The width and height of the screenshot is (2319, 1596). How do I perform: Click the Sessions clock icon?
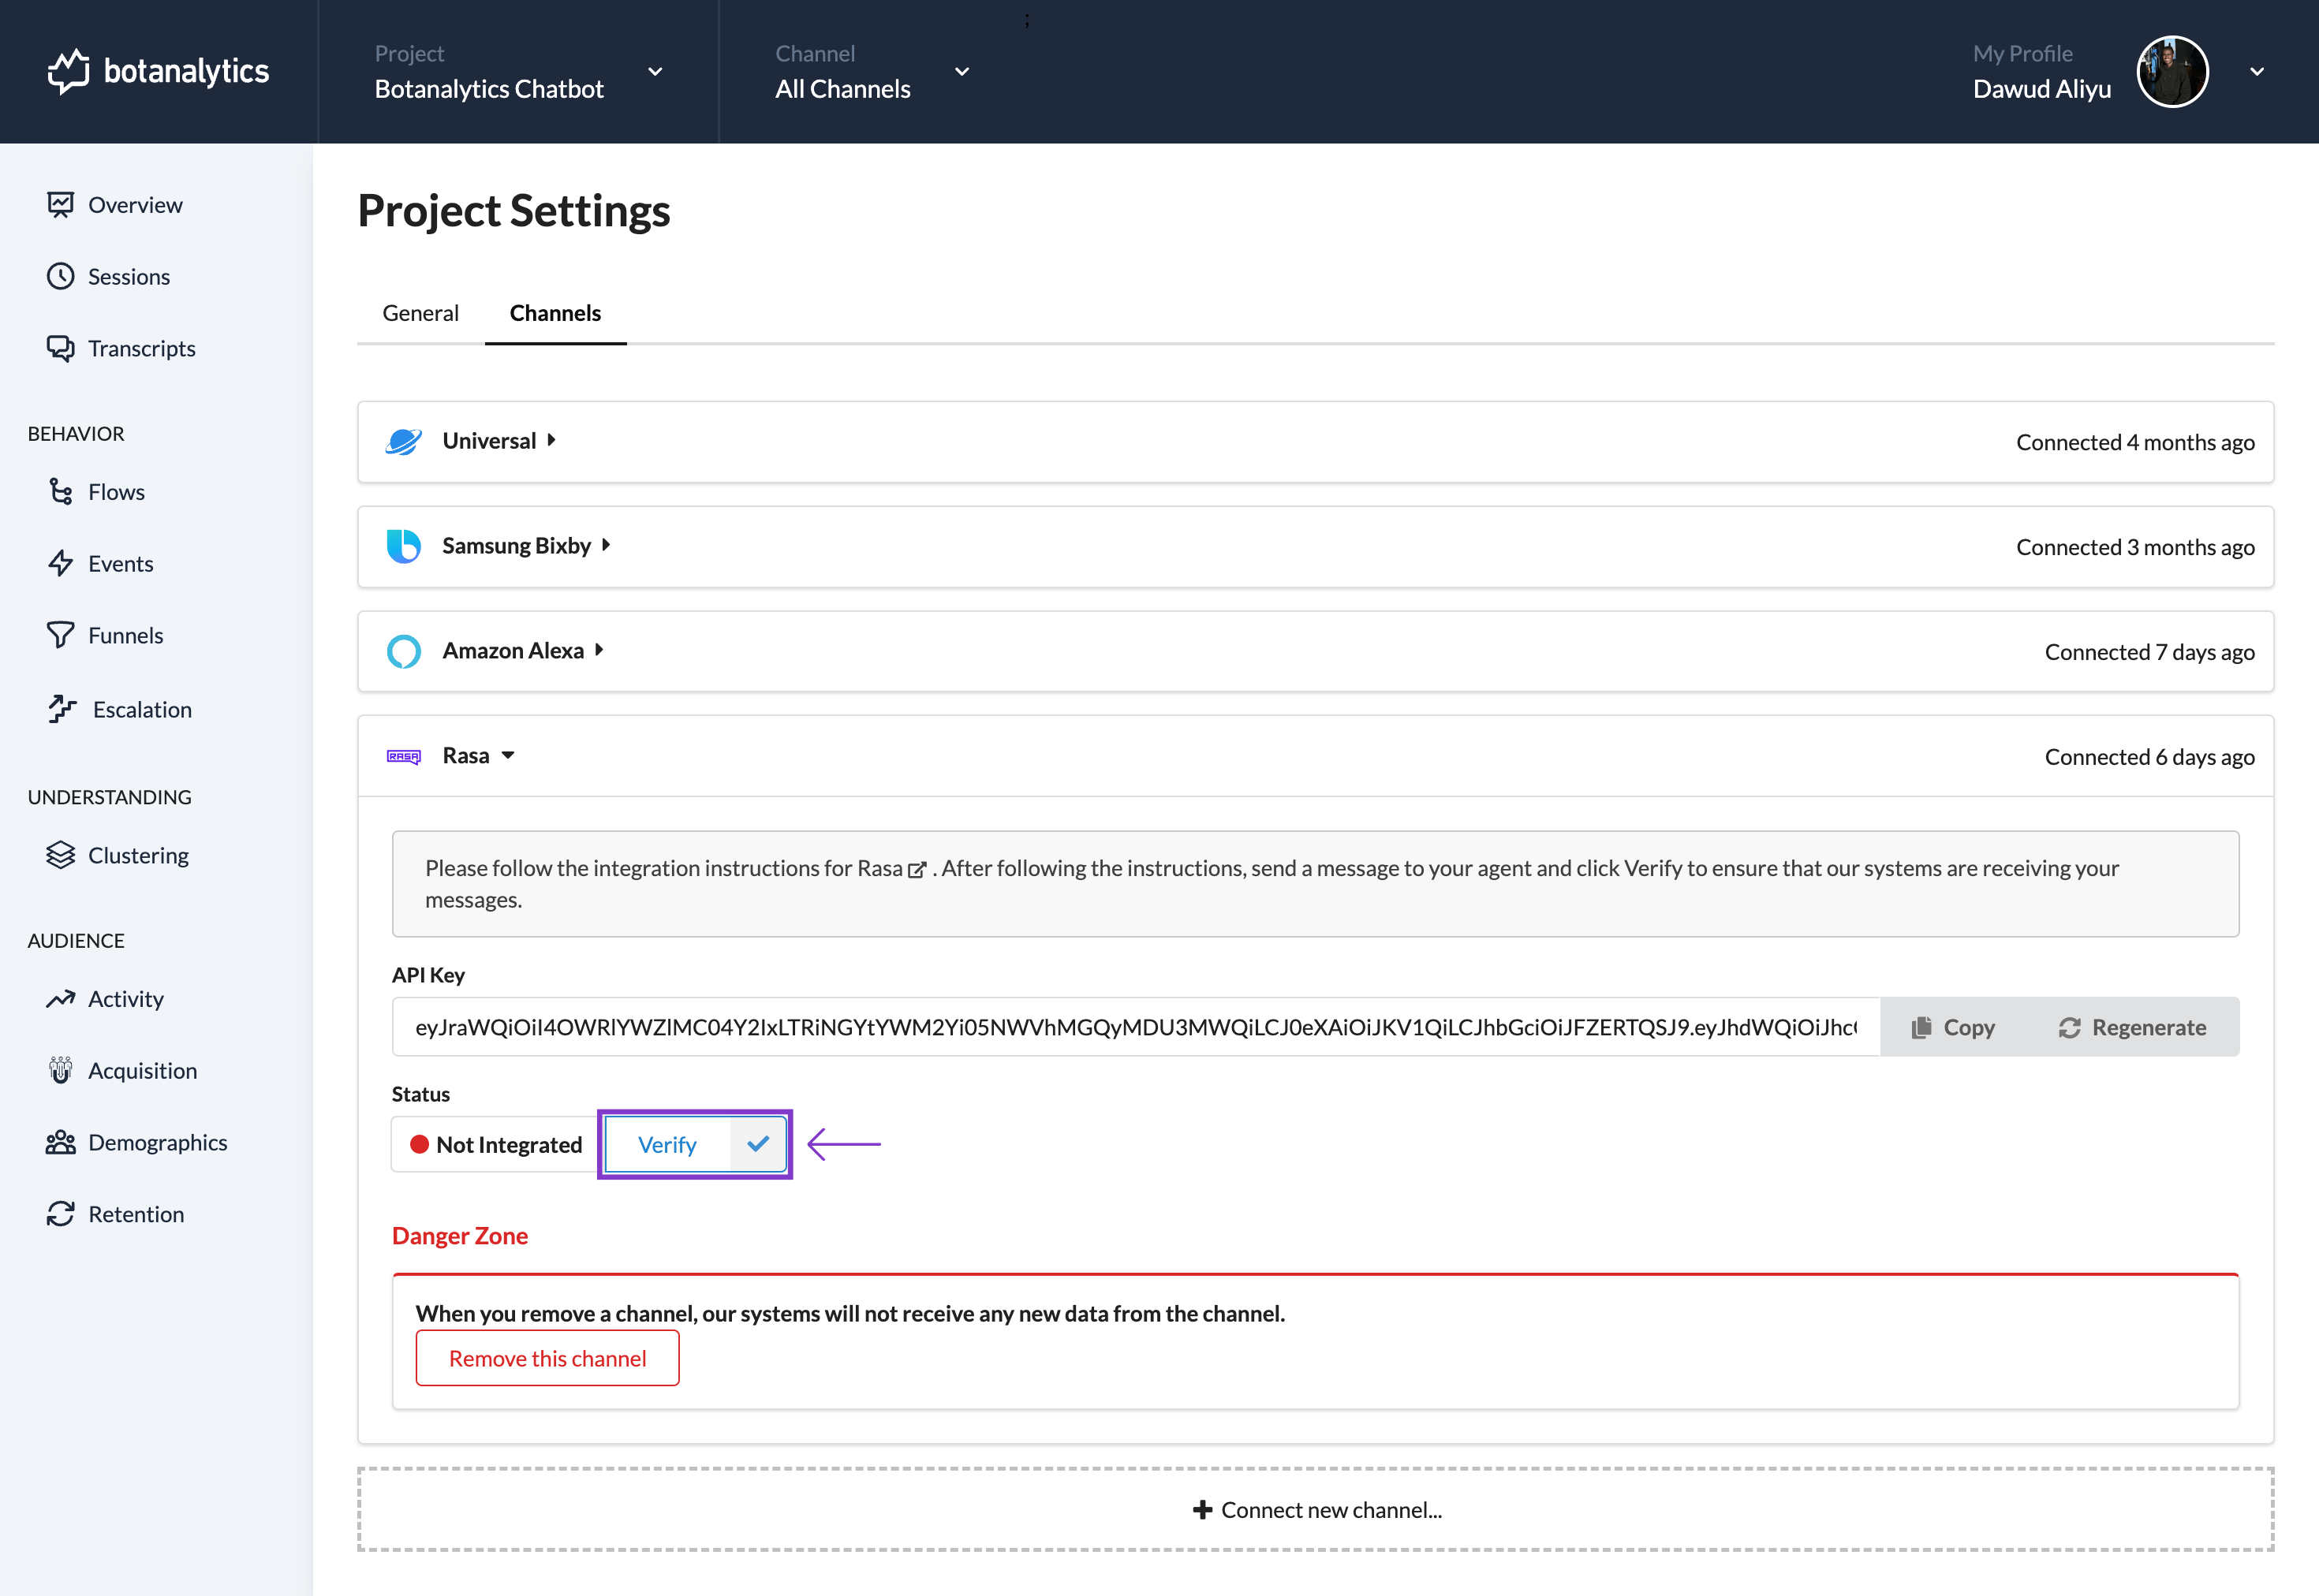click(60, 276)
